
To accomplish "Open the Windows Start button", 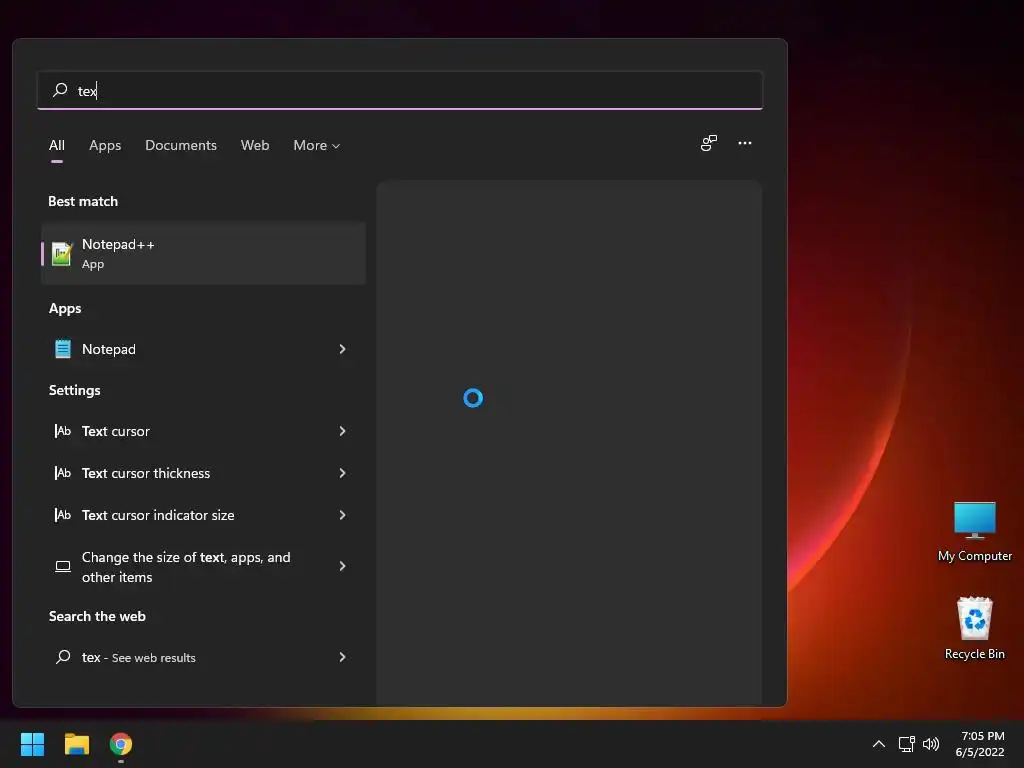I will coord(32,744).
